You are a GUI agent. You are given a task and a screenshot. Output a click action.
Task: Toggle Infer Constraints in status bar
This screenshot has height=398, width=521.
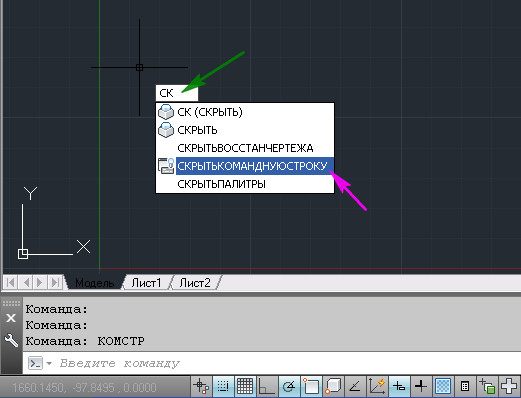tap(201, 386)
